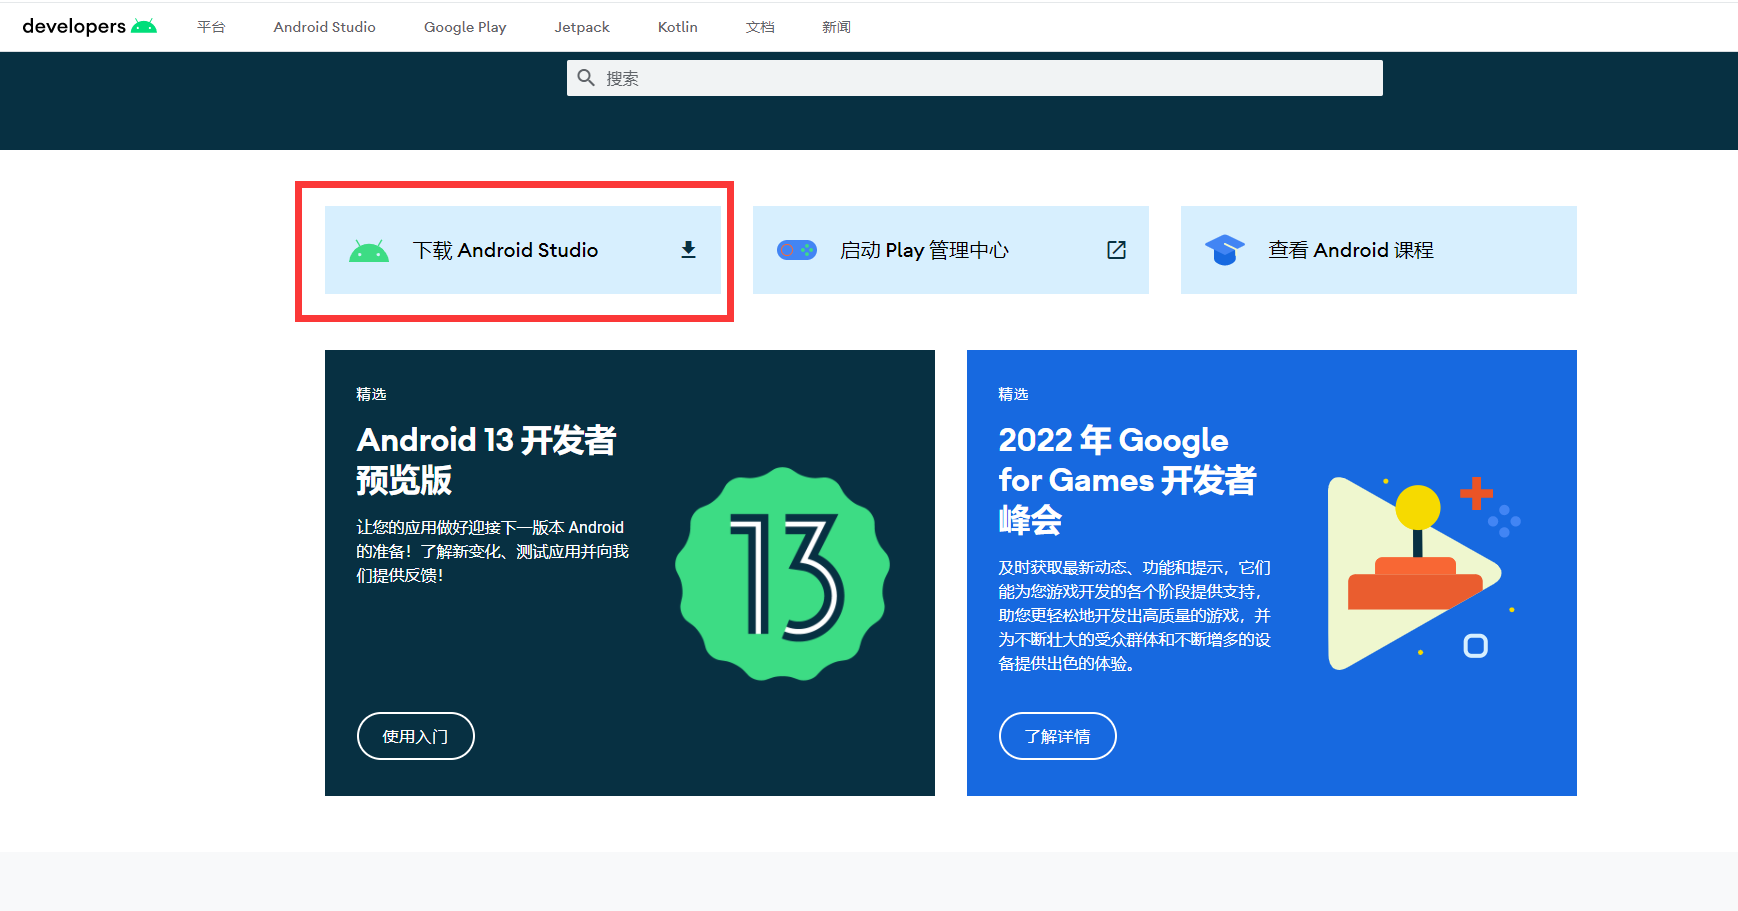Open the 平台 menu
The image size is (1738, 911).
(211, 27)
